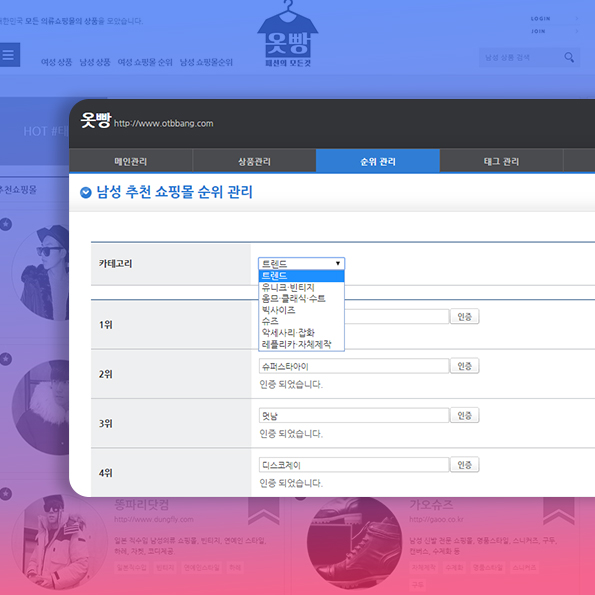Viewport: 595px width, 595px height.
Task: Switch to the 상품관리 tab
Action: (254, 161)
